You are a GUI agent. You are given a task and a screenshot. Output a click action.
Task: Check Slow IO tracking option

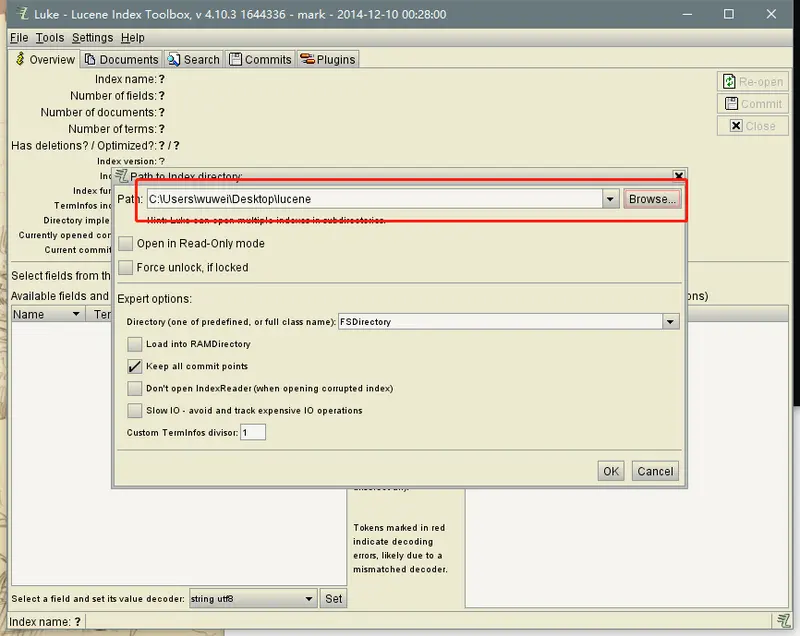click(x=135, y=411)
